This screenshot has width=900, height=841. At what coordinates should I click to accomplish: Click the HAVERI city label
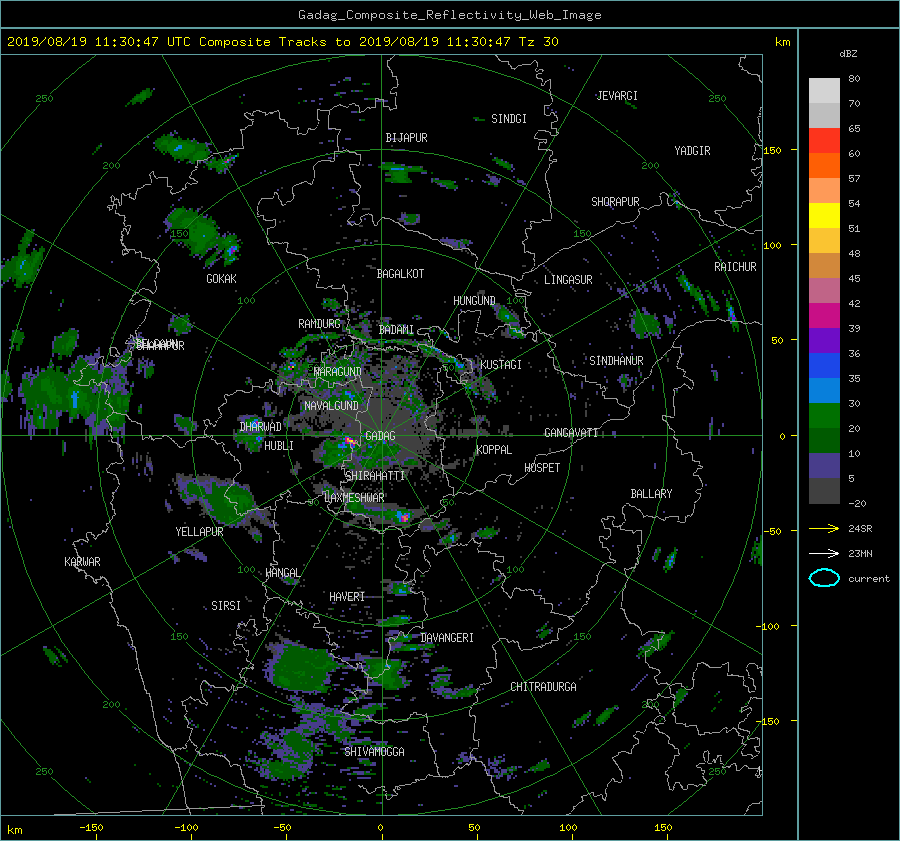pos(347,597)
